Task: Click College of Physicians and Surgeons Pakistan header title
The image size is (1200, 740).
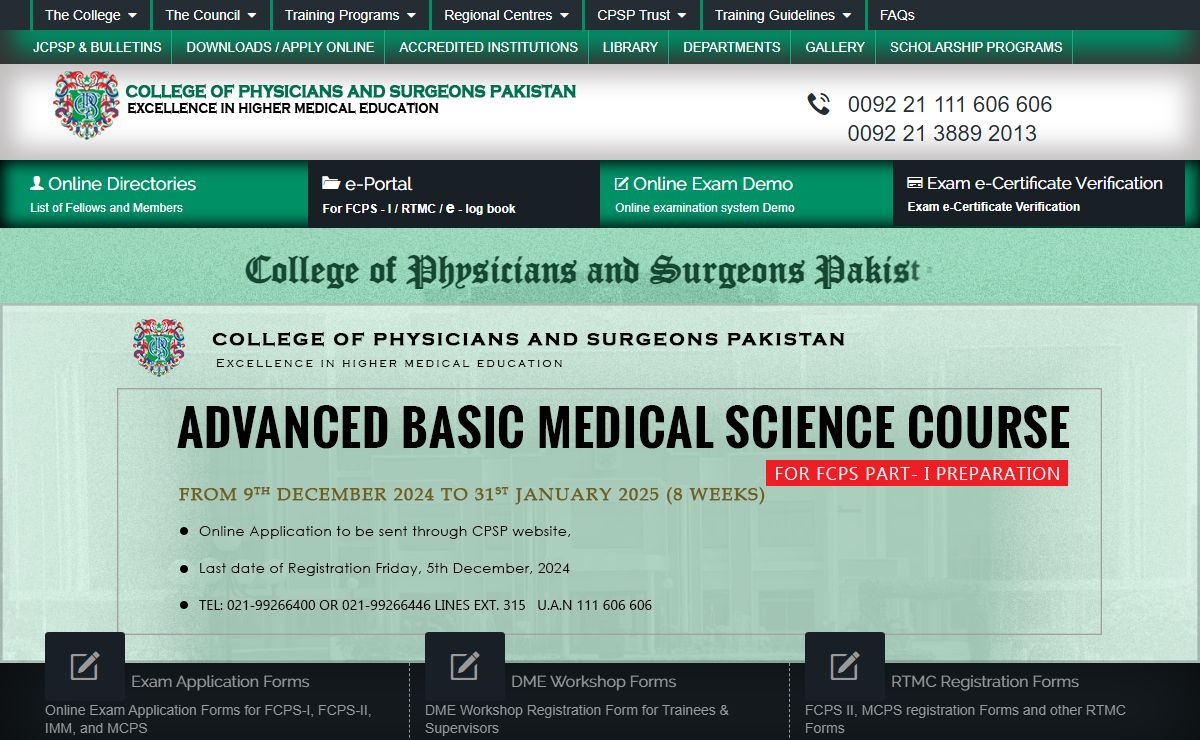Action: click(351, 91)
